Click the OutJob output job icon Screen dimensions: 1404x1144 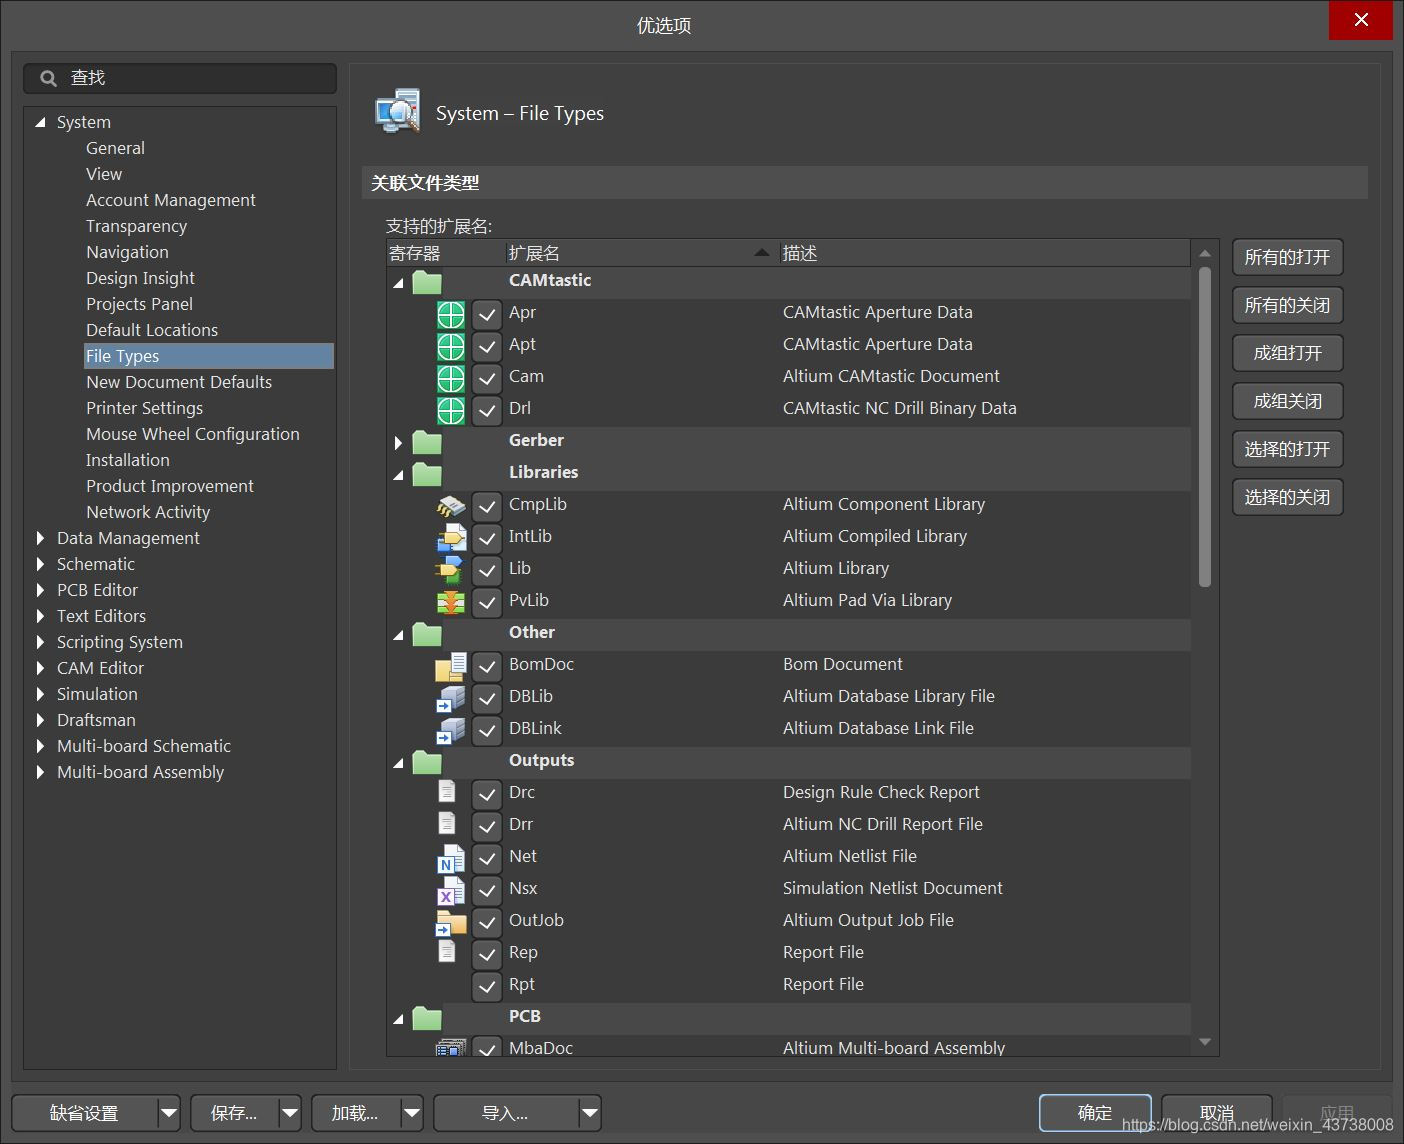coord(451,922)
